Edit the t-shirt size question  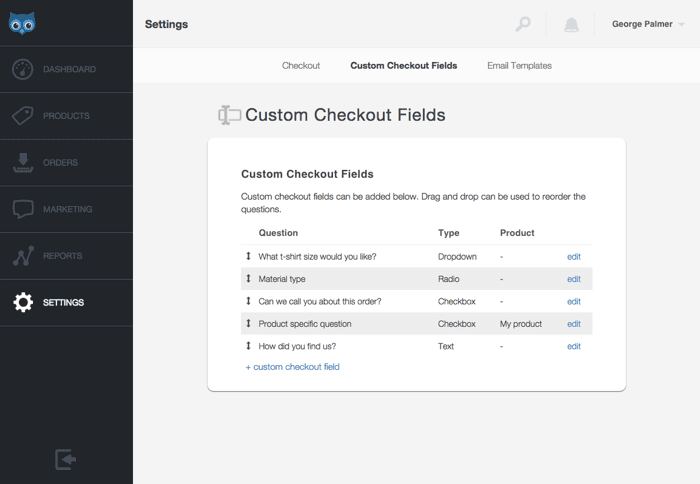tap(574, 257)
